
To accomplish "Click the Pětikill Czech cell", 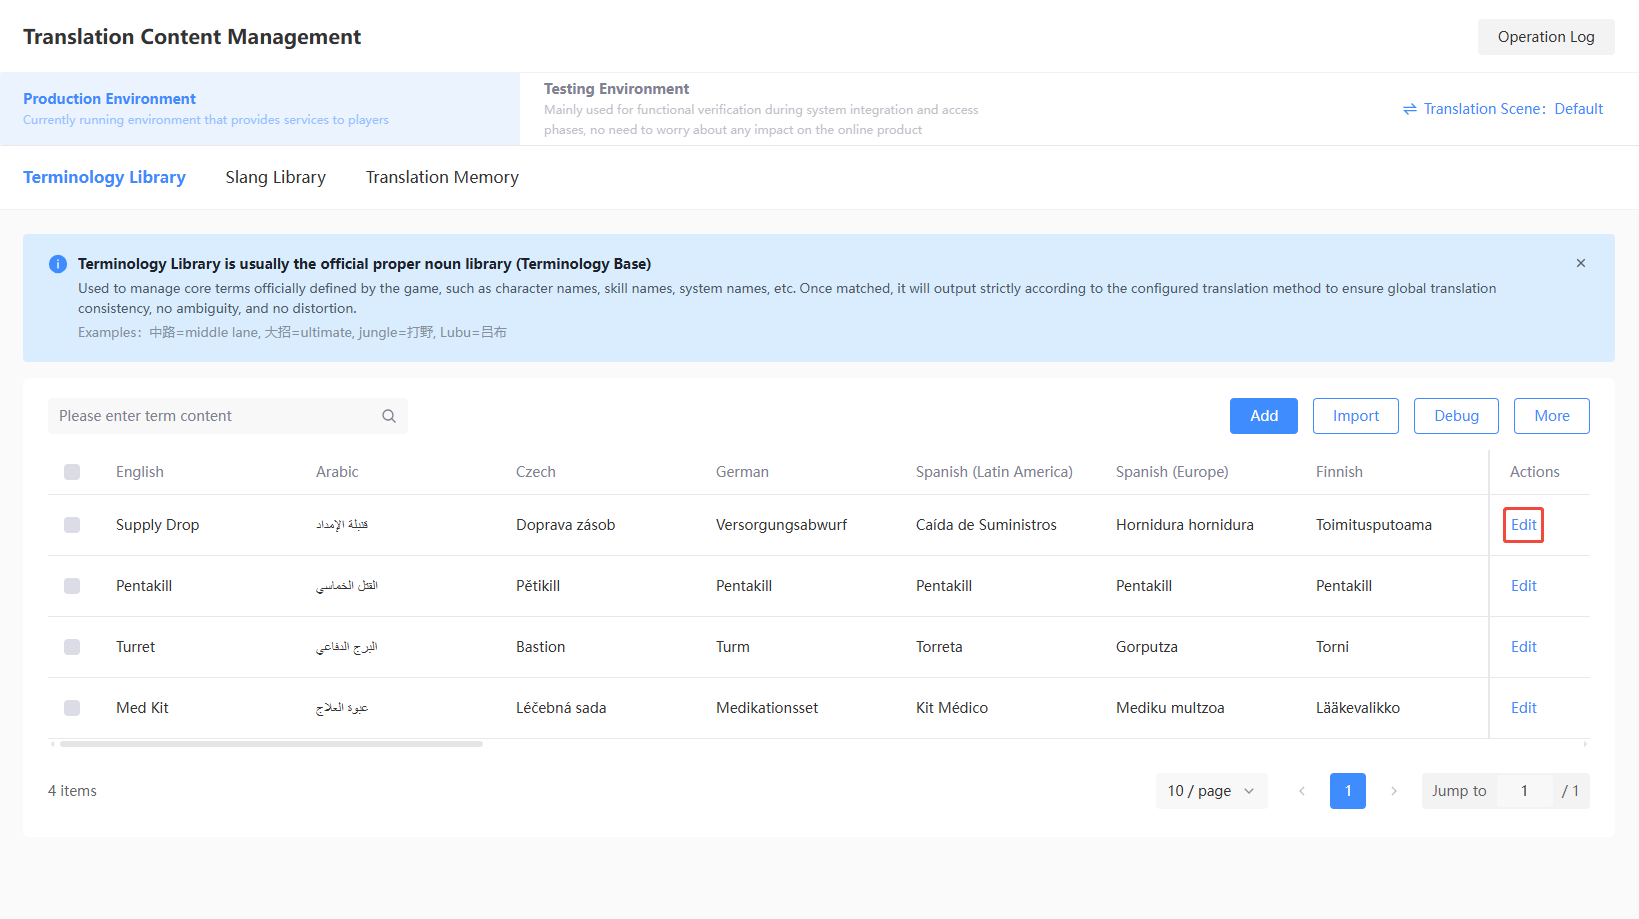I will [x=538, y=586].
